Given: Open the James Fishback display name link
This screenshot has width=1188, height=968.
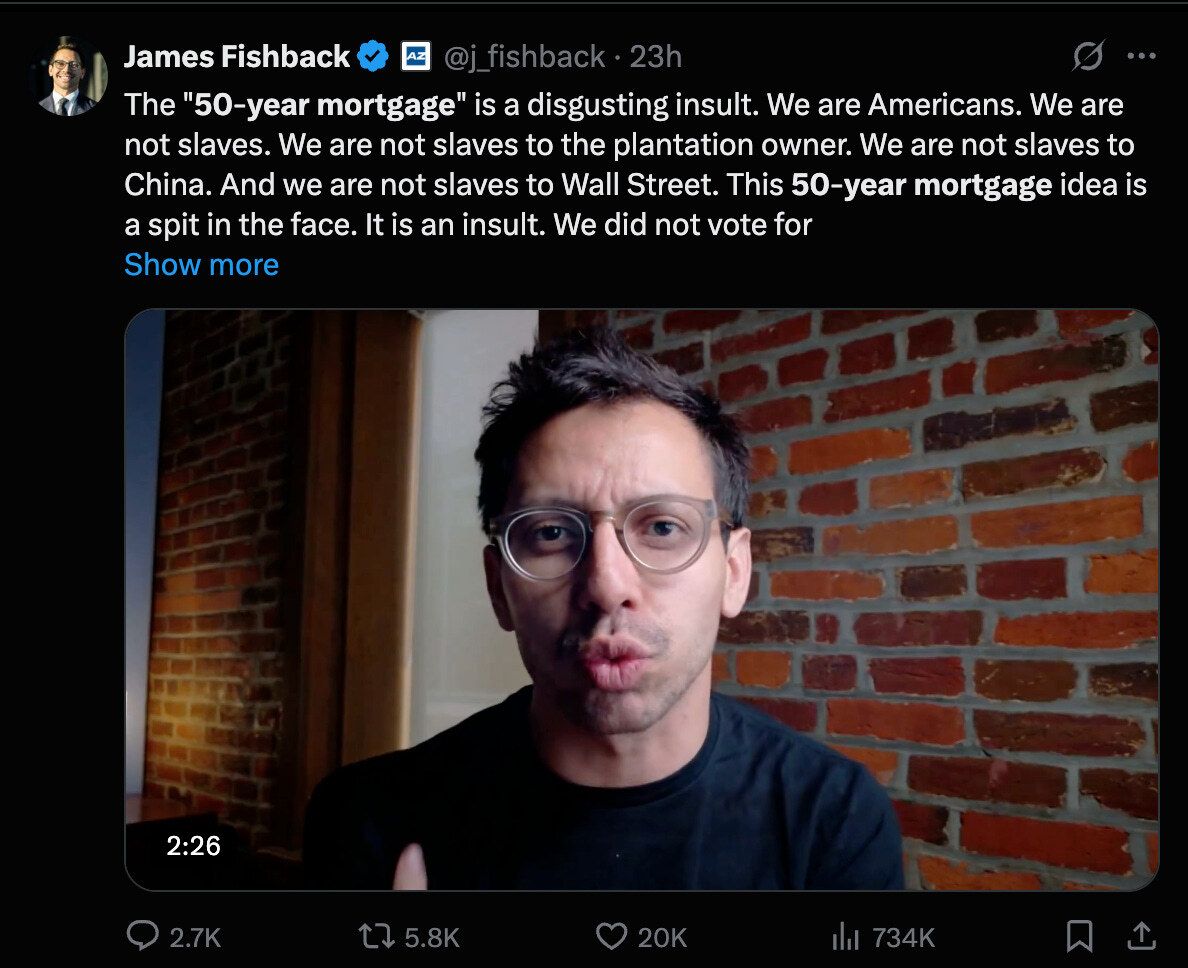Looking at the screenshot, I should point(236,57).
